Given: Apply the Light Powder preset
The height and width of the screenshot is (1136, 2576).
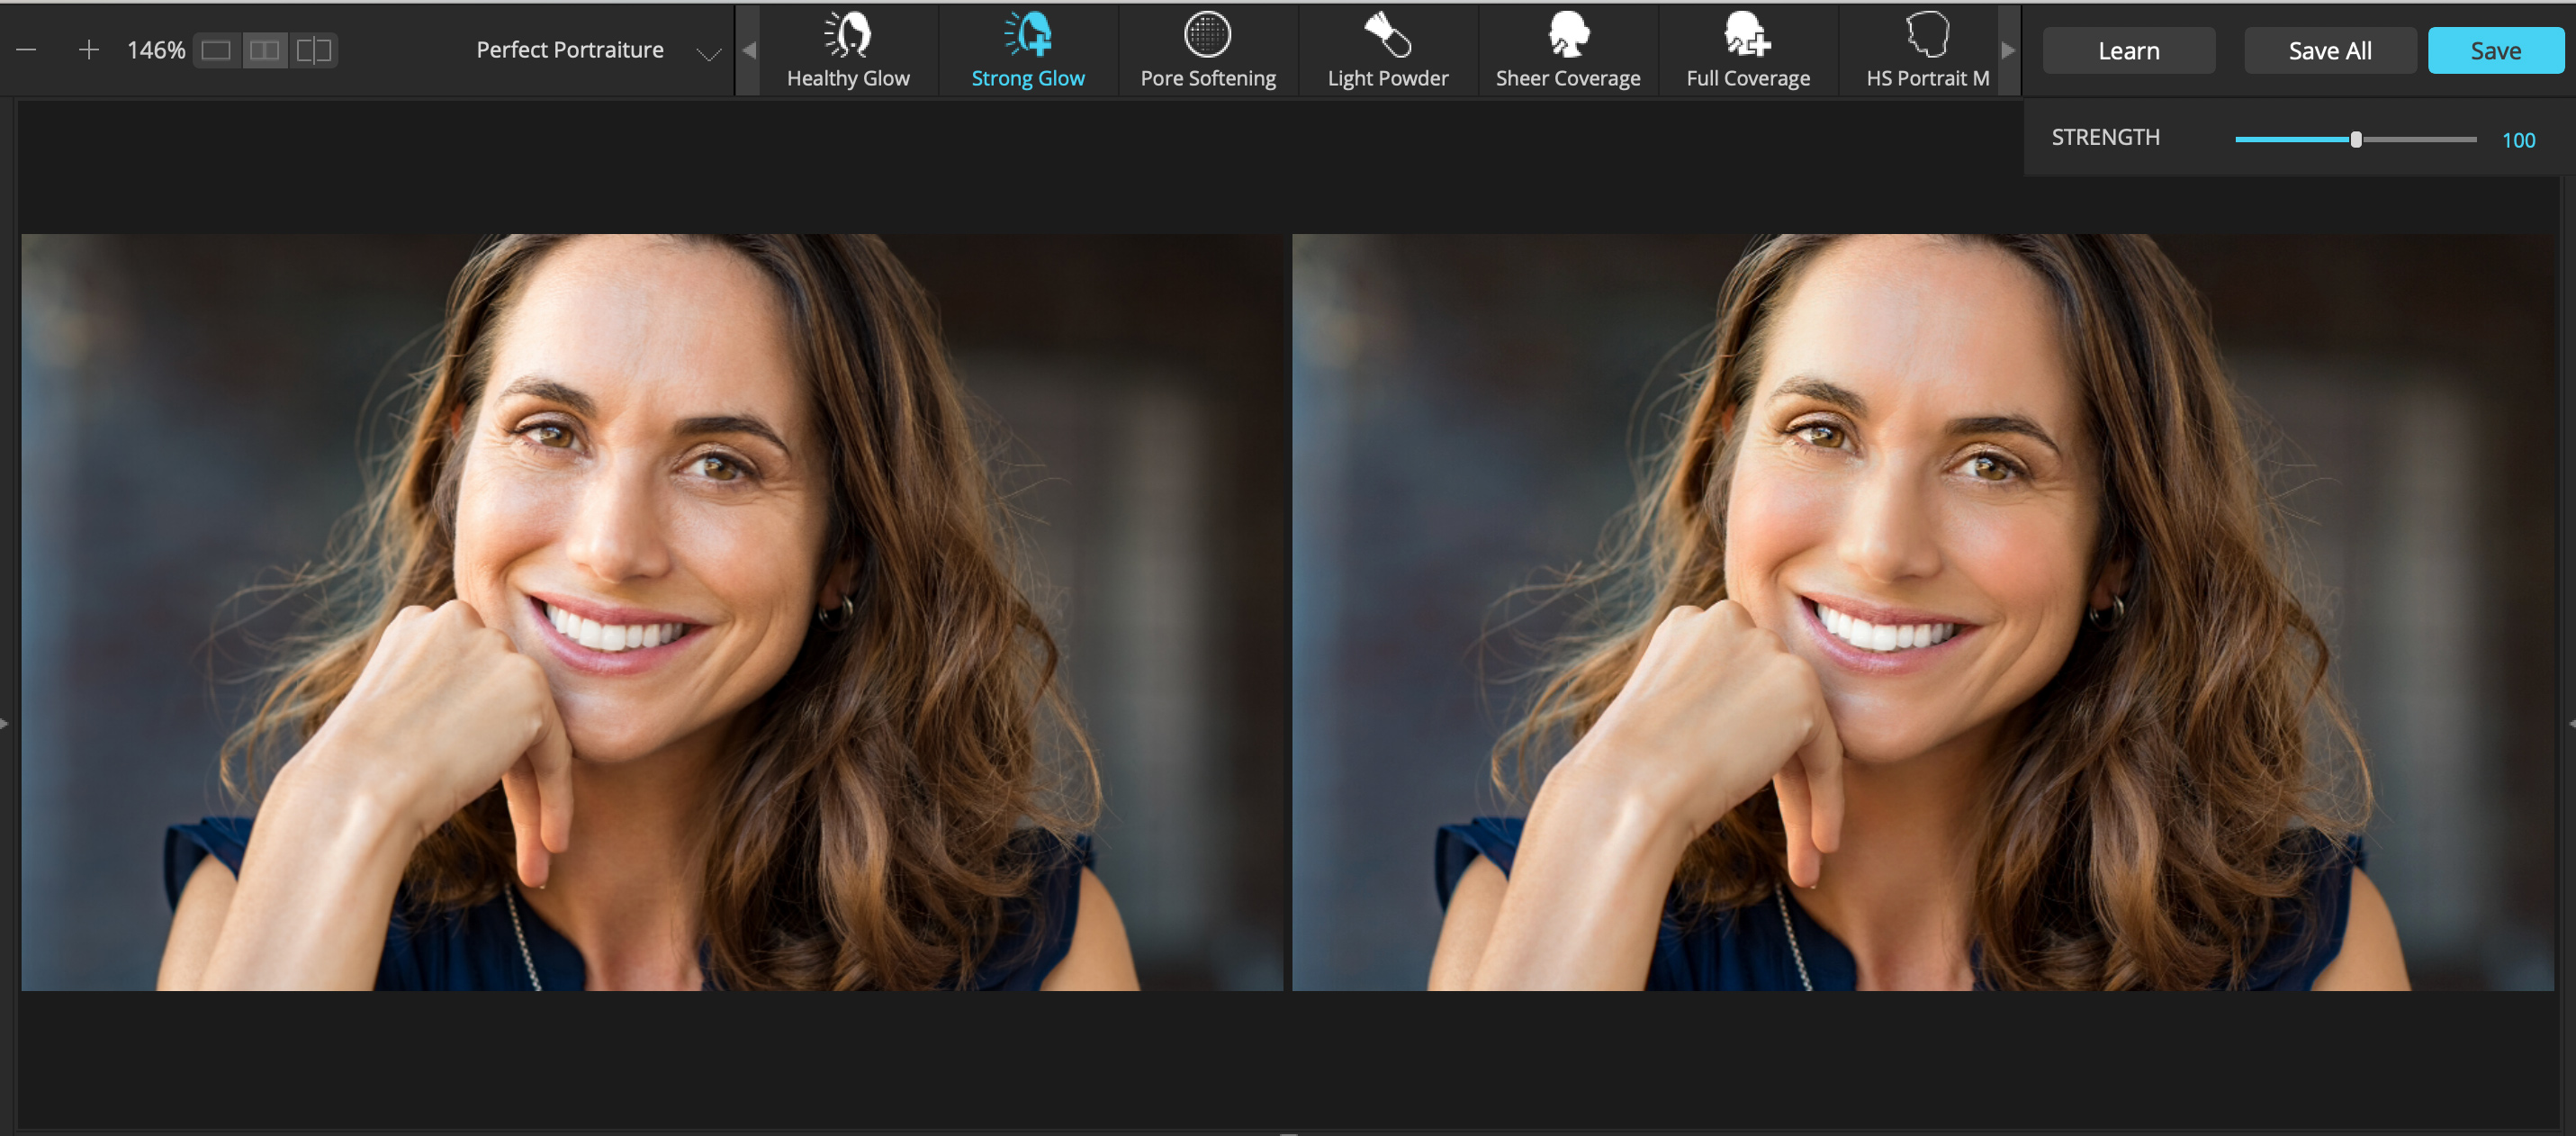Looking at the screenshot, I should click(x=1387, y=49).
